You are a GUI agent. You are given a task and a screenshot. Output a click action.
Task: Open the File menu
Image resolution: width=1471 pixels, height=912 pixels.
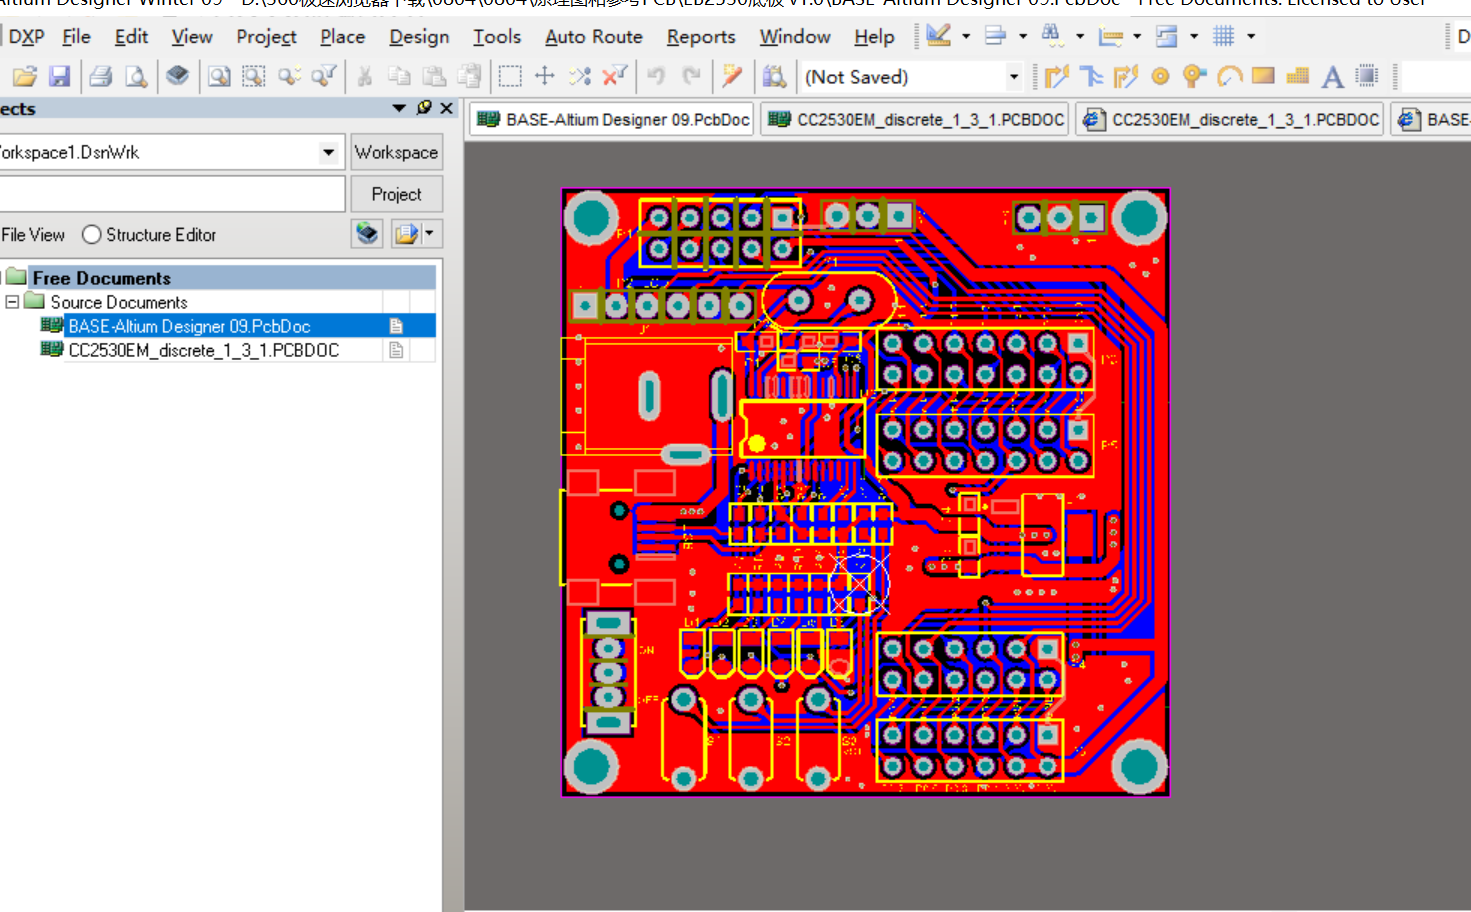(x=76, y=36)
